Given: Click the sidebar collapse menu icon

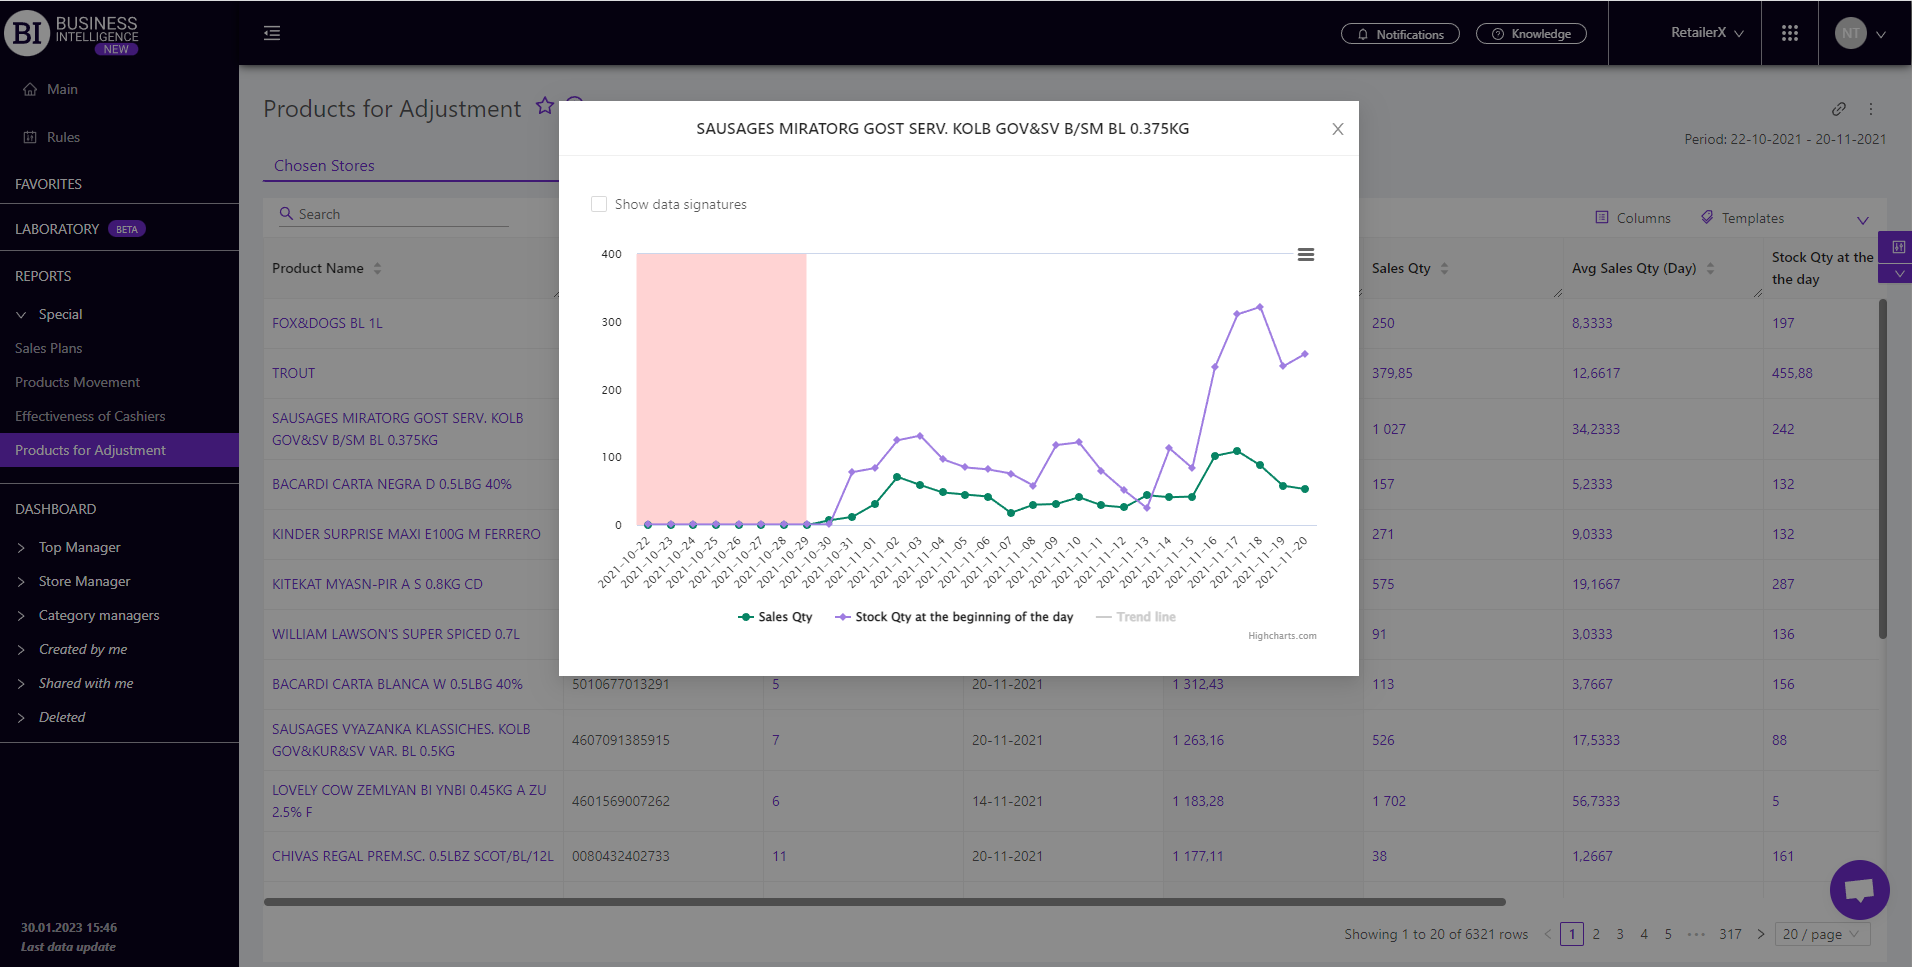Looking at the screenshot, I should pos(272,33).
